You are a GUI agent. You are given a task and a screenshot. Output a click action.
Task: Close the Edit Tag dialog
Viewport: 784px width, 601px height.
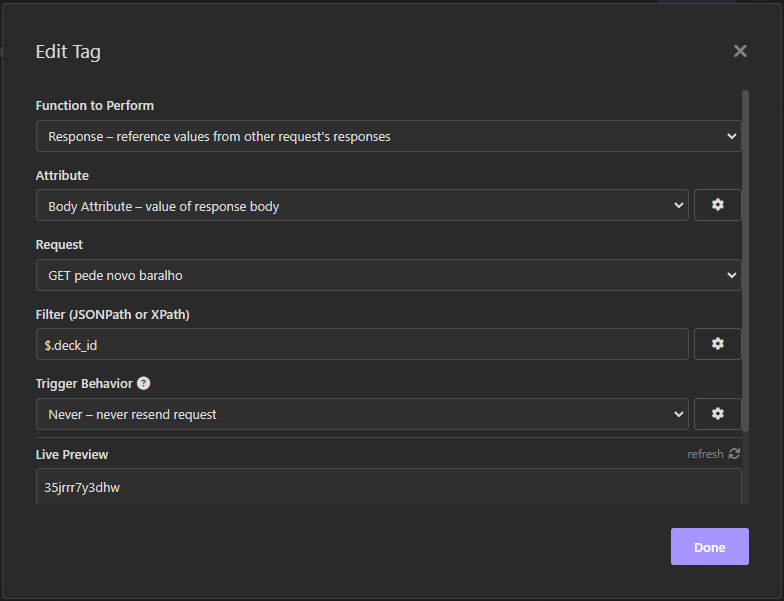740,51
